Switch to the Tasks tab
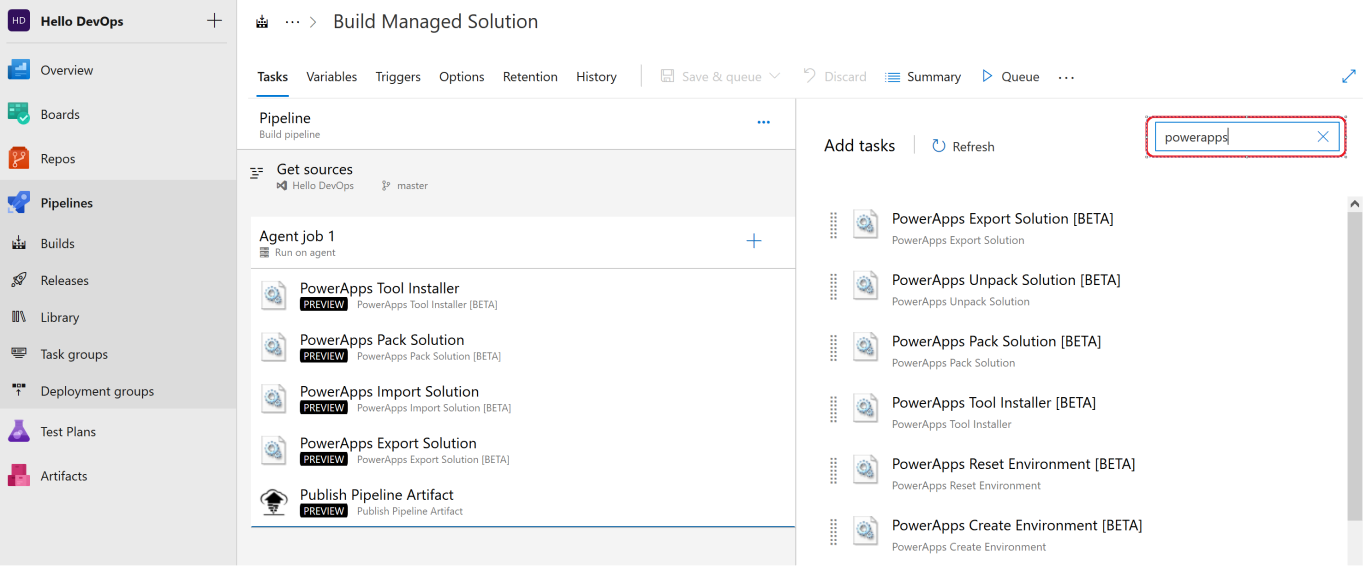The height and width of the screenshot is (570, 1366). pos(272,77)
